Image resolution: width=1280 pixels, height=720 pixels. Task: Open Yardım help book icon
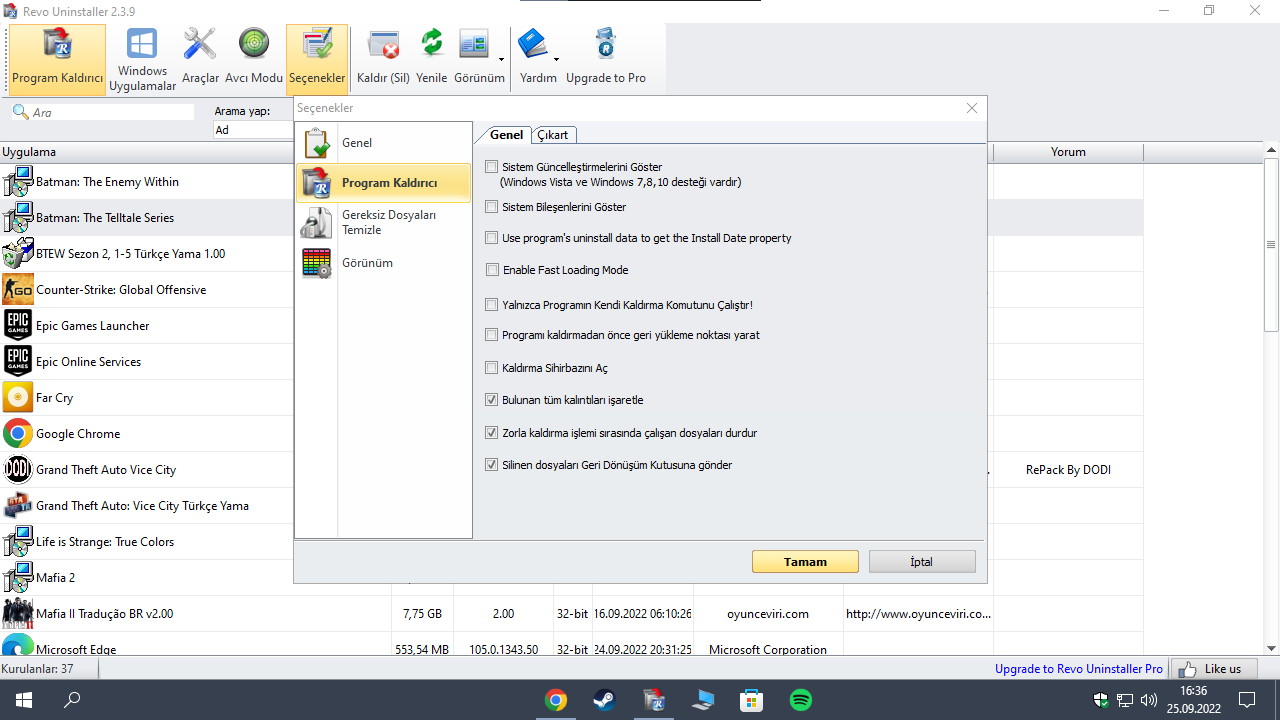(x=533, y=45)
